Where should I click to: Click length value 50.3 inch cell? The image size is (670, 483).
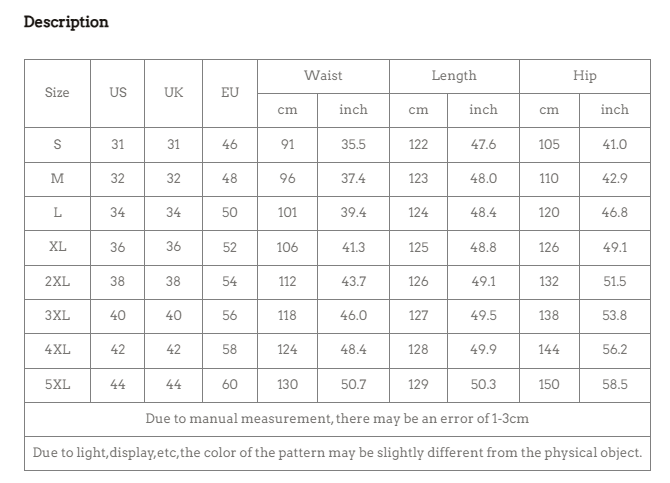pyautogui.click(x=483, y=385)
